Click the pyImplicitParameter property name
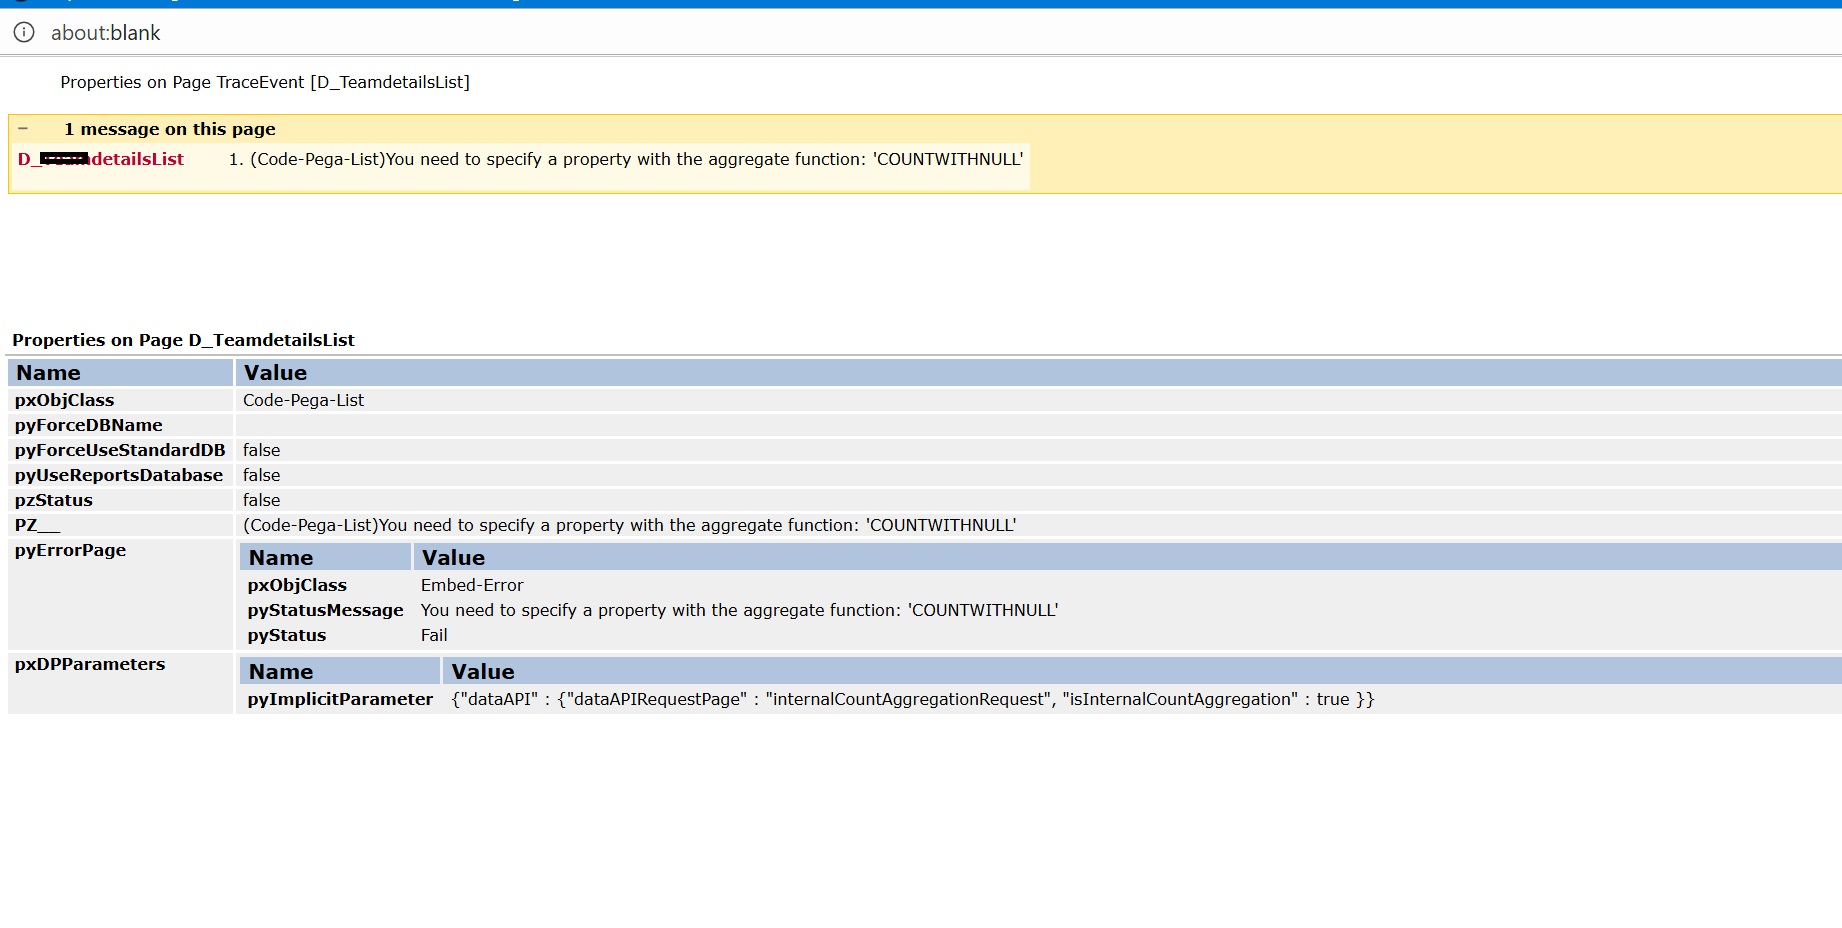This screenshot has height=928, width=1842. pos(340,699)
